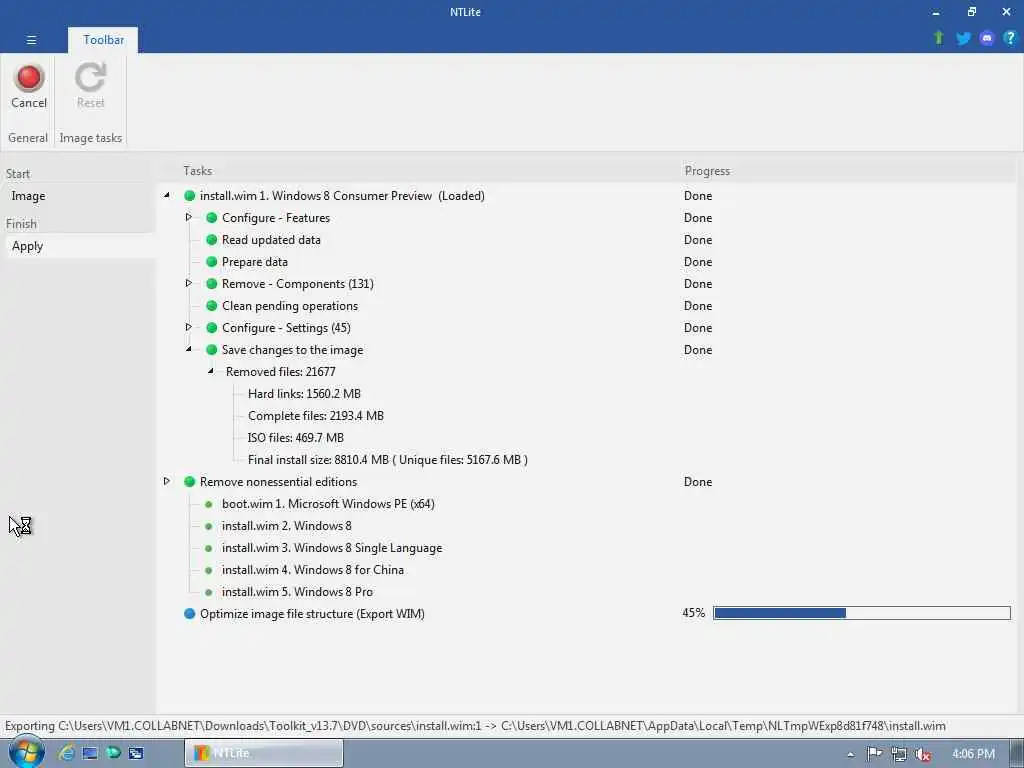This screenshot has width=1024, height=768.
Task: Click the green dot beside install.wim 2. Windows 8
Action: coord(208,526)
